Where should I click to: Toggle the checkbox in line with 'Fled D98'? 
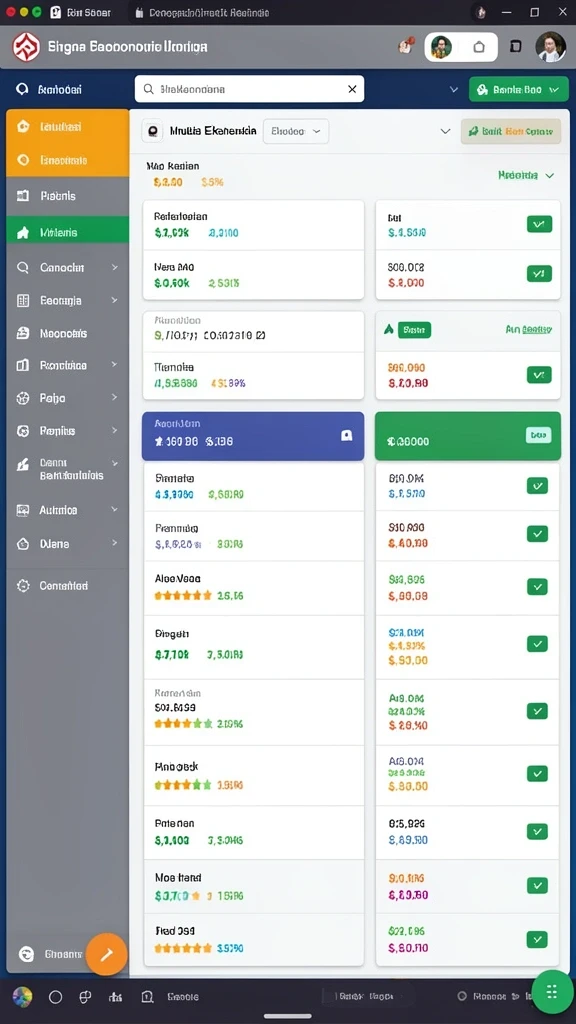click(537, 939)
